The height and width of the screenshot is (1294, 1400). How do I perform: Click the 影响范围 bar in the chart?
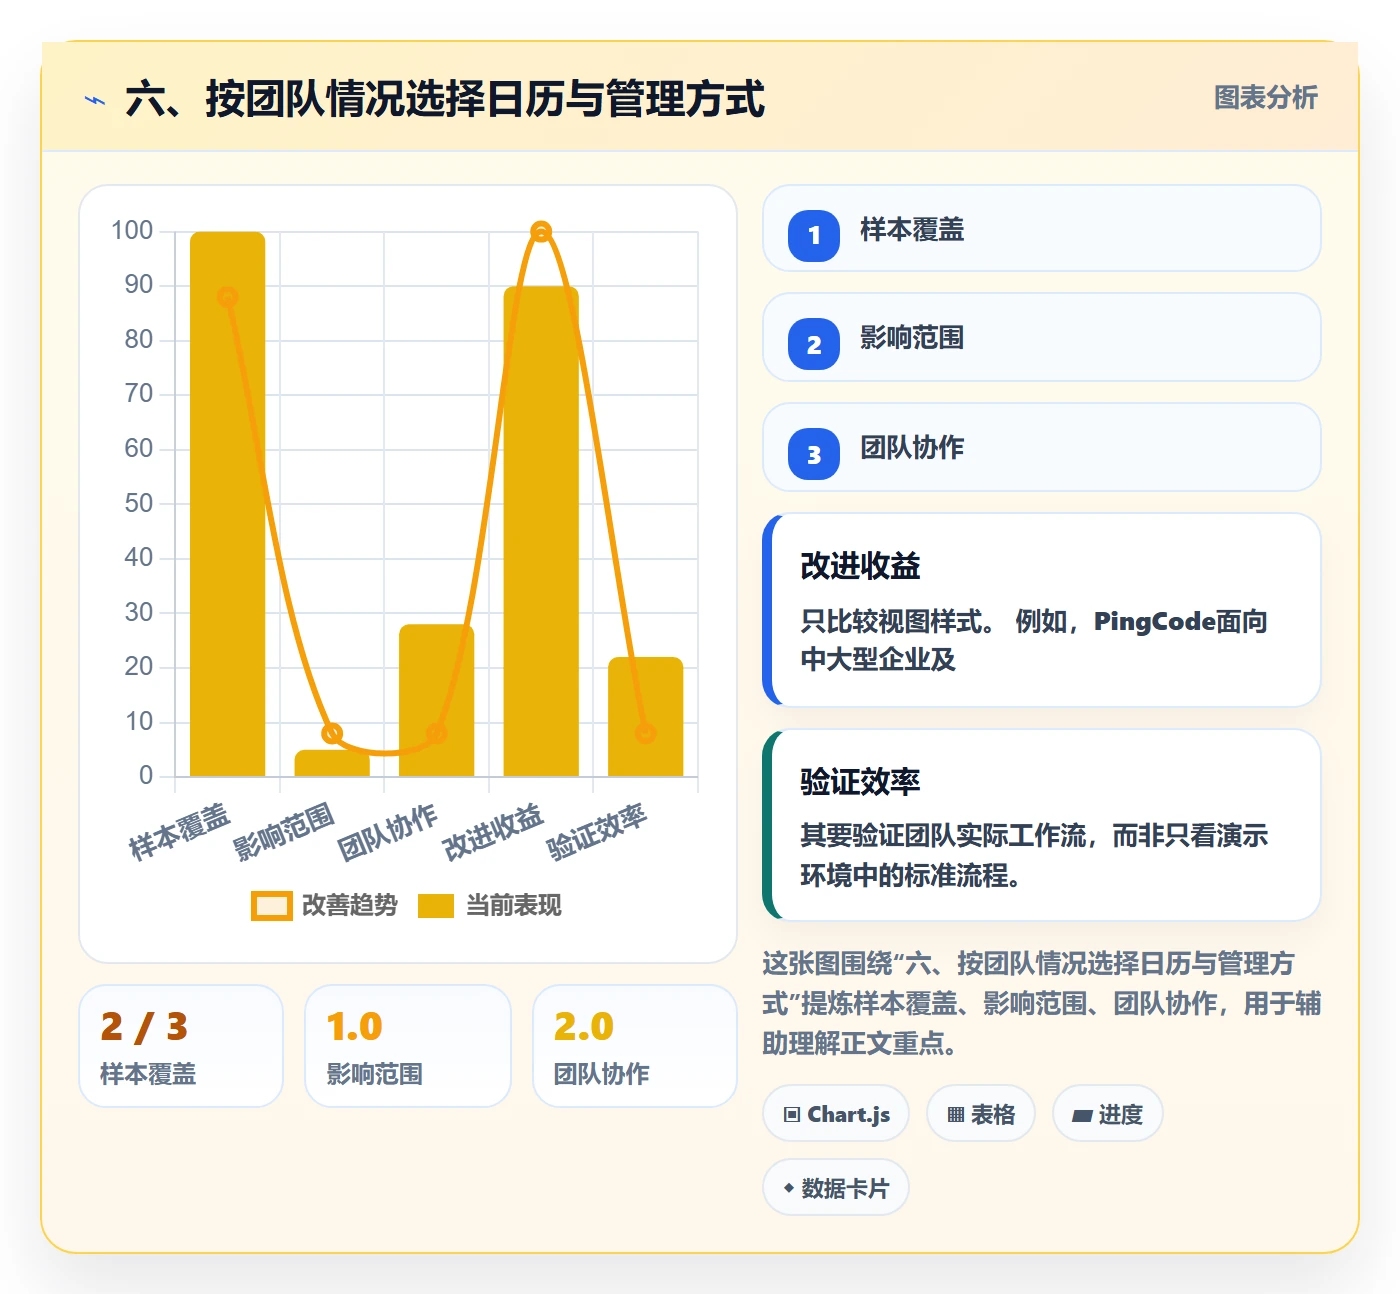pos(332,763)
